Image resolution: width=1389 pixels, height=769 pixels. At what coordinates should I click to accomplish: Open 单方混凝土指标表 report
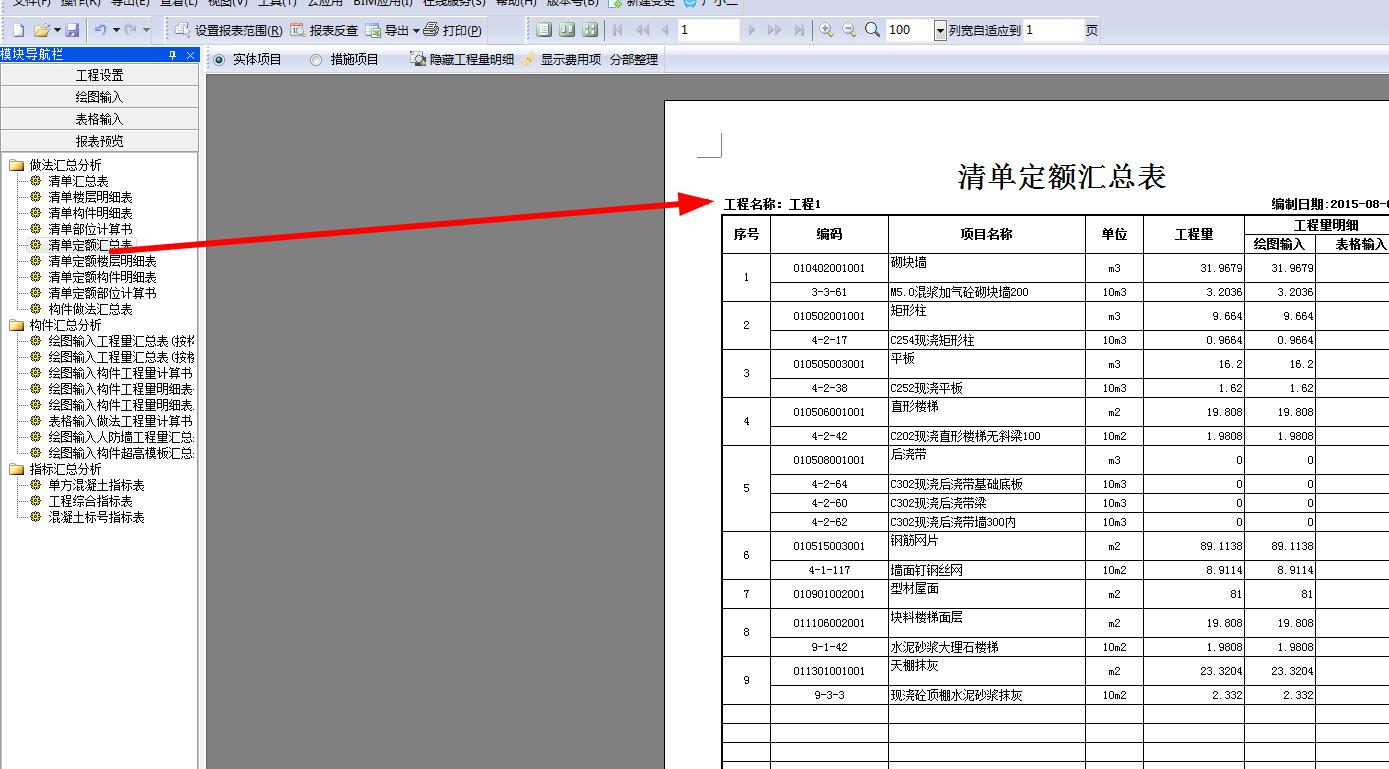click(x=97, y=485)
